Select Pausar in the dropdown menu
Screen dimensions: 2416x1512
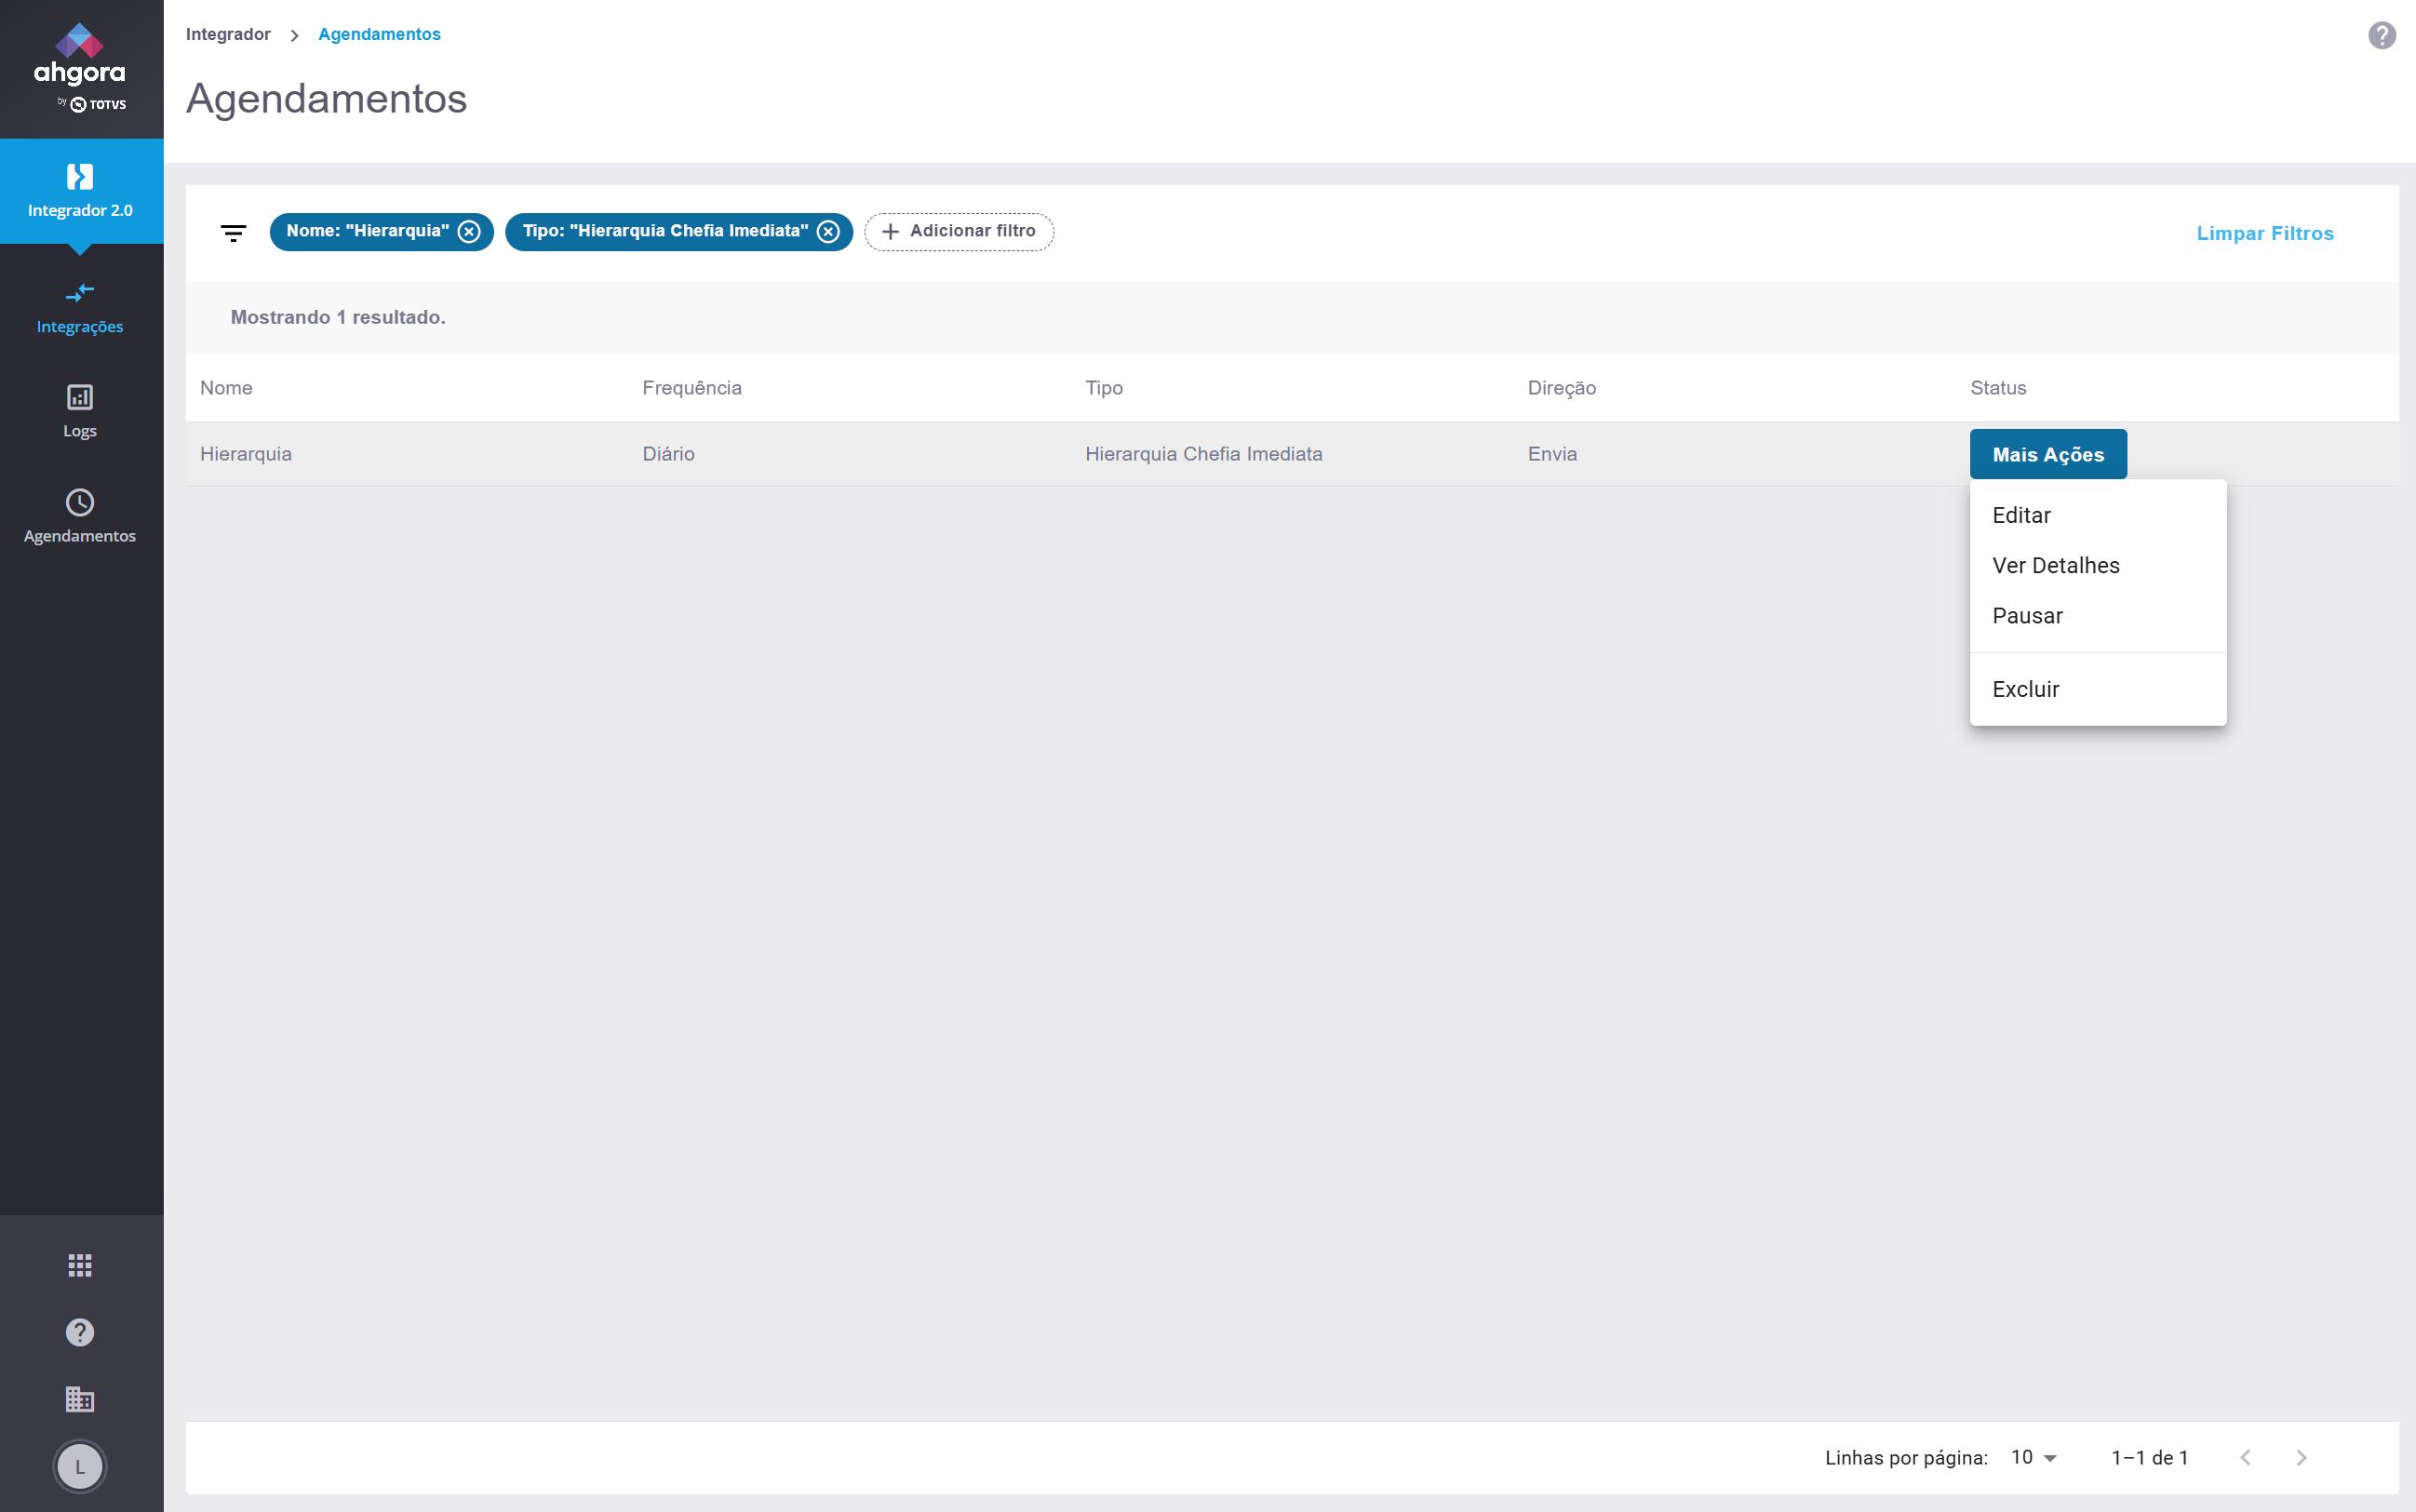point(2027,616)
